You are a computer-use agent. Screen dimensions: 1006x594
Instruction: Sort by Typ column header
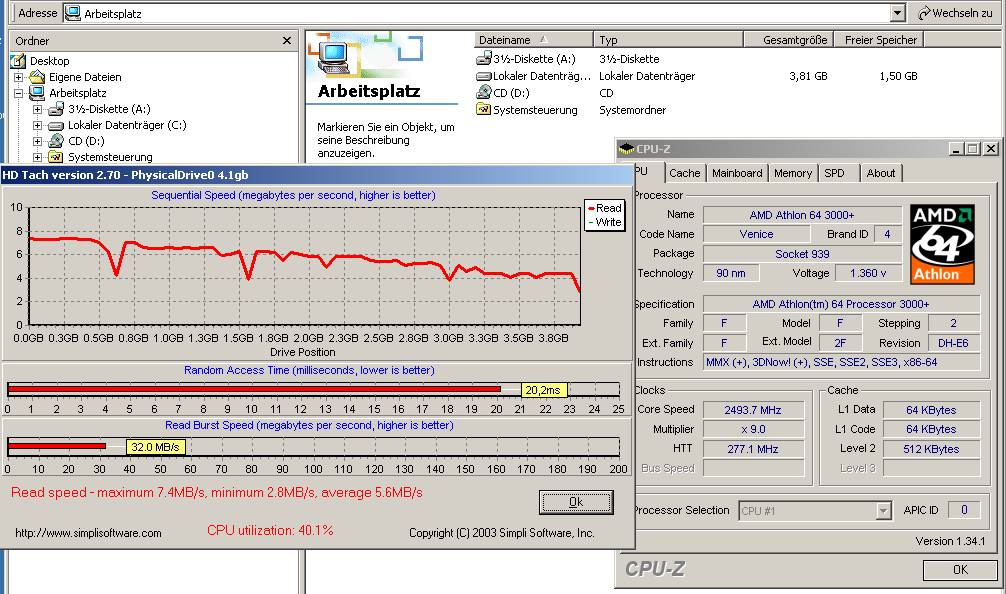point(667,40)
